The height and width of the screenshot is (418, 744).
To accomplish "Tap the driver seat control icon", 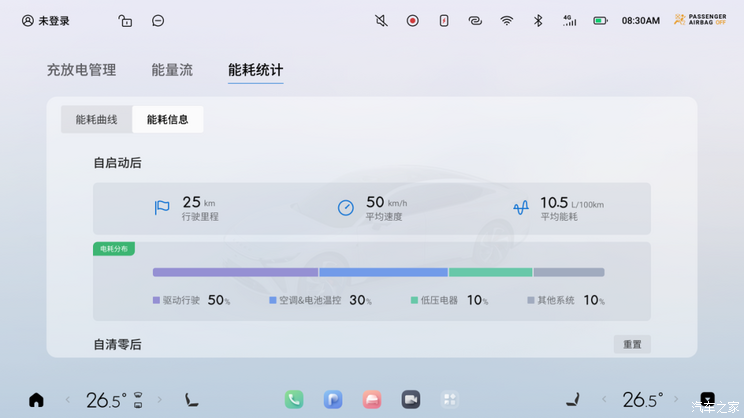I will [x=190, y=400].
